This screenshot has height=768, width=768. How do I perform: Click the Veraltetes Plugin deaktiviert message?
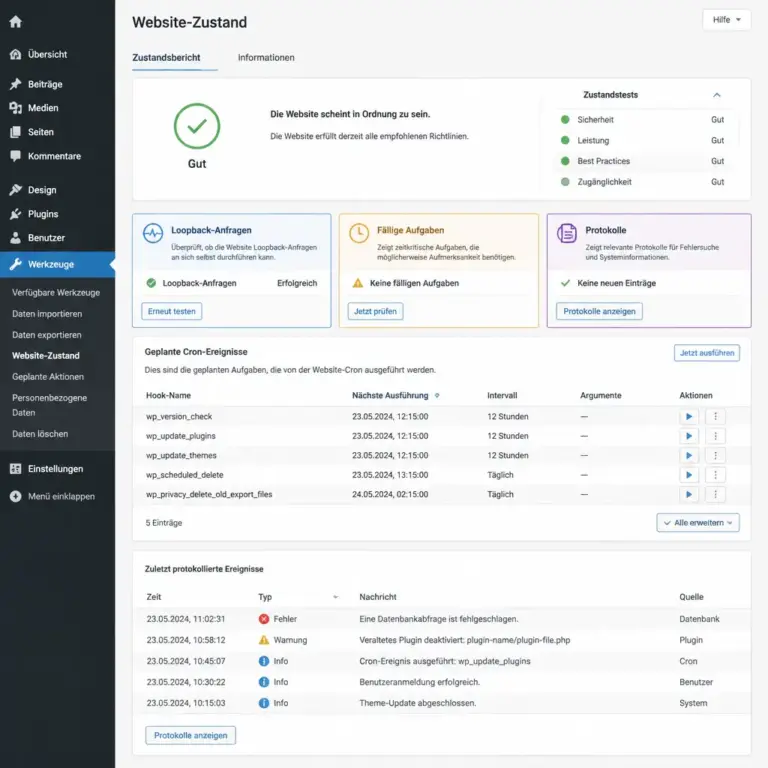pos(464,640)
